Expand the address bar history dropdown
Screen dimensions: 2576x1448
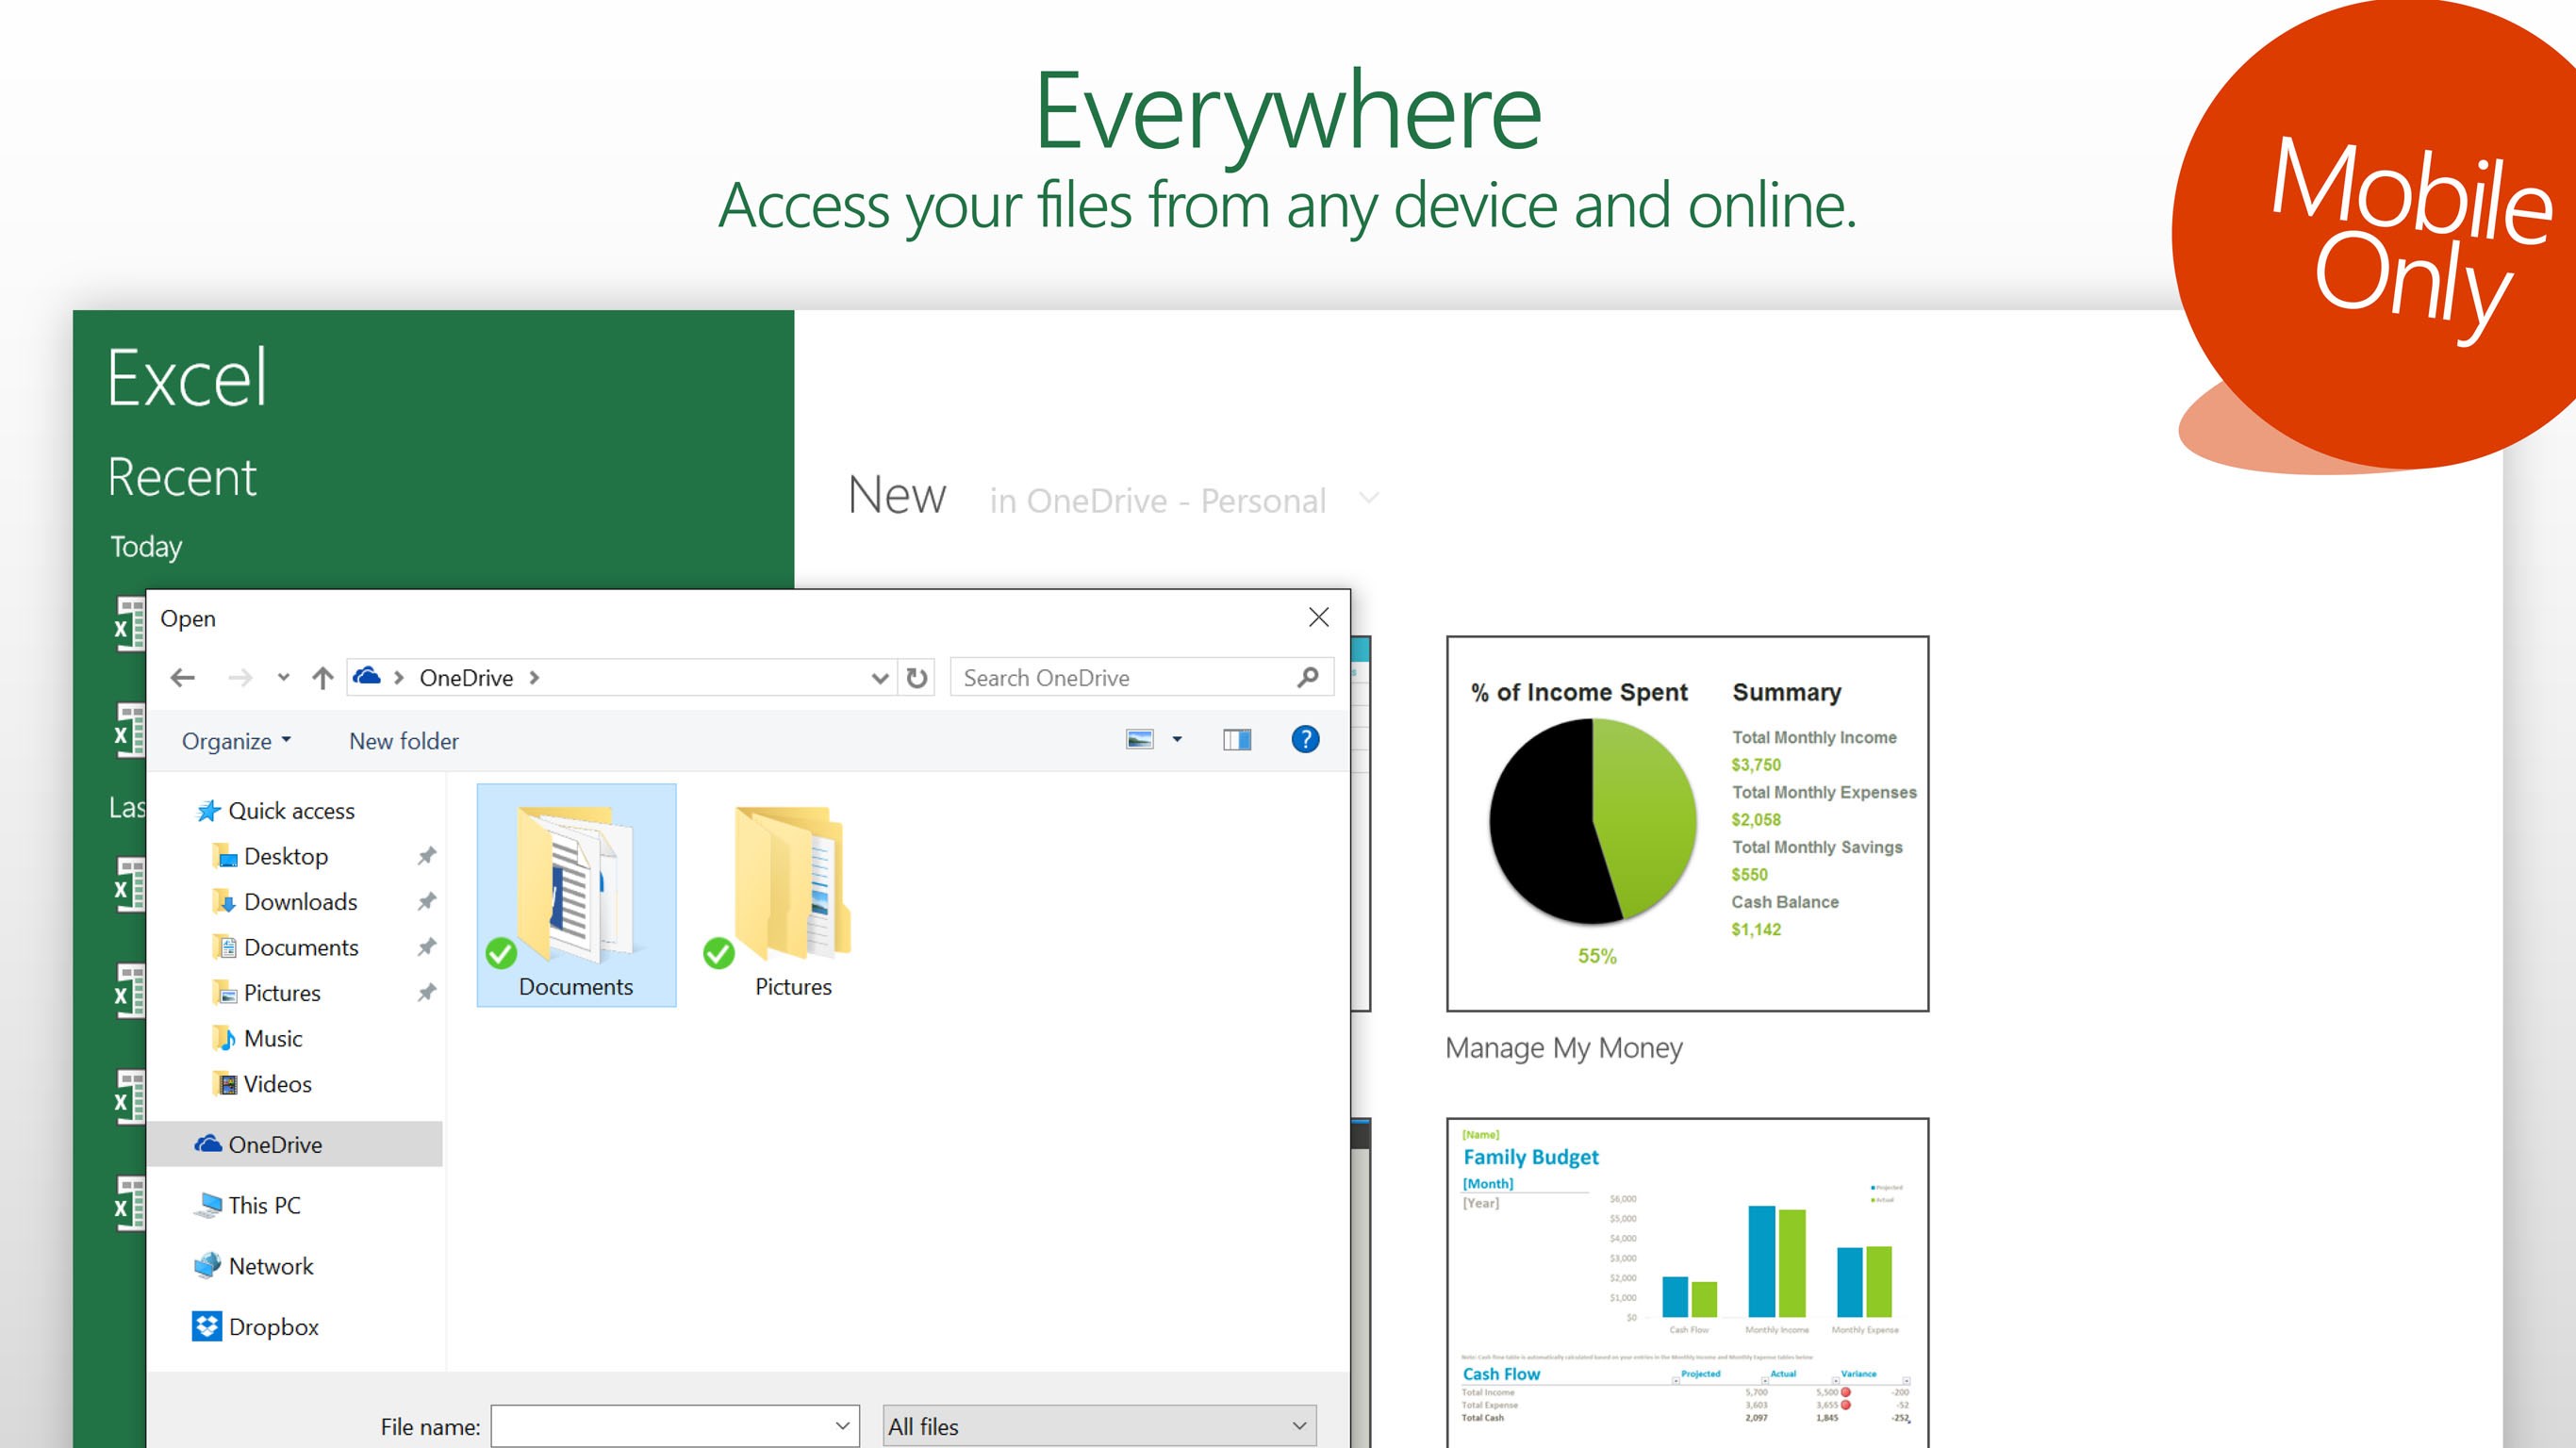879,678
